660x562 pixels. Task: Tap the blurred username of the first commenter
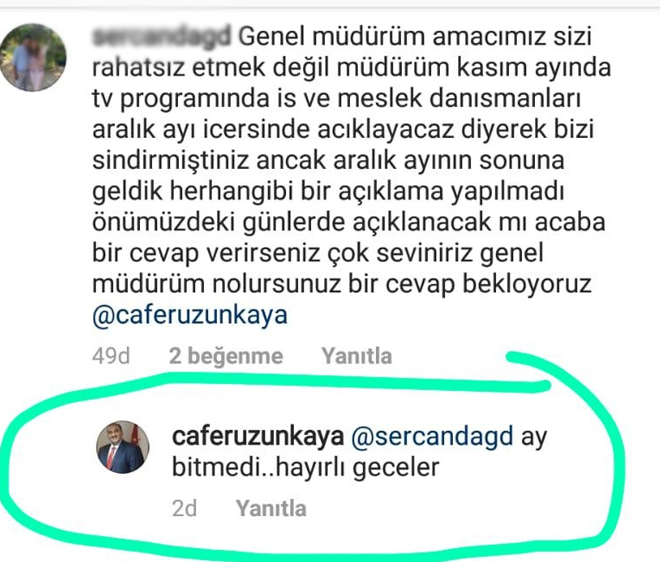click(162, 36)
